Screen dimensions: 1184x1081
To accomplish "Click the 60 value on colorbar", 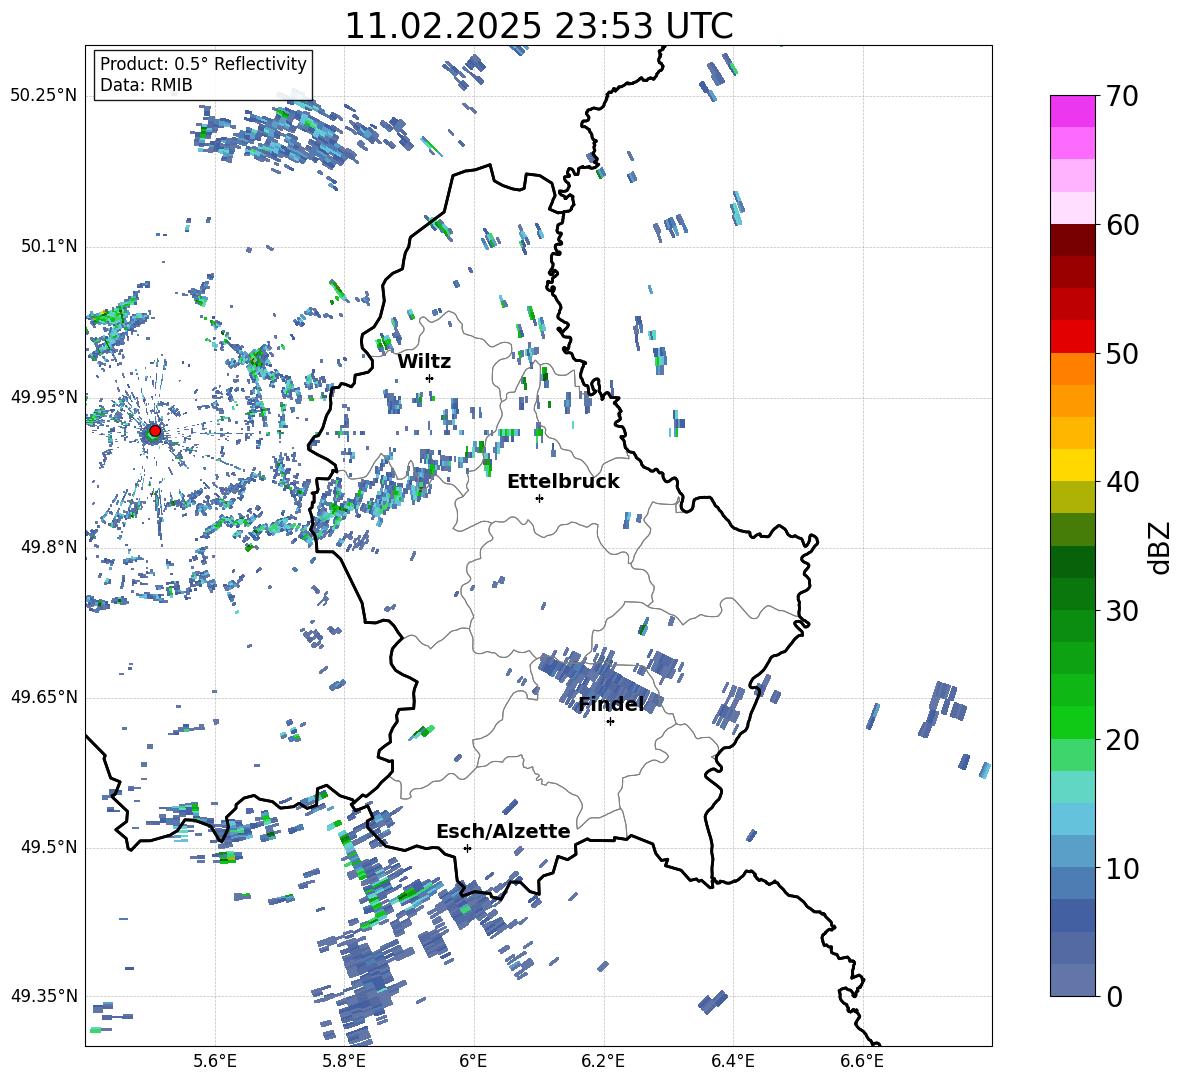I will coord(1122,225).
